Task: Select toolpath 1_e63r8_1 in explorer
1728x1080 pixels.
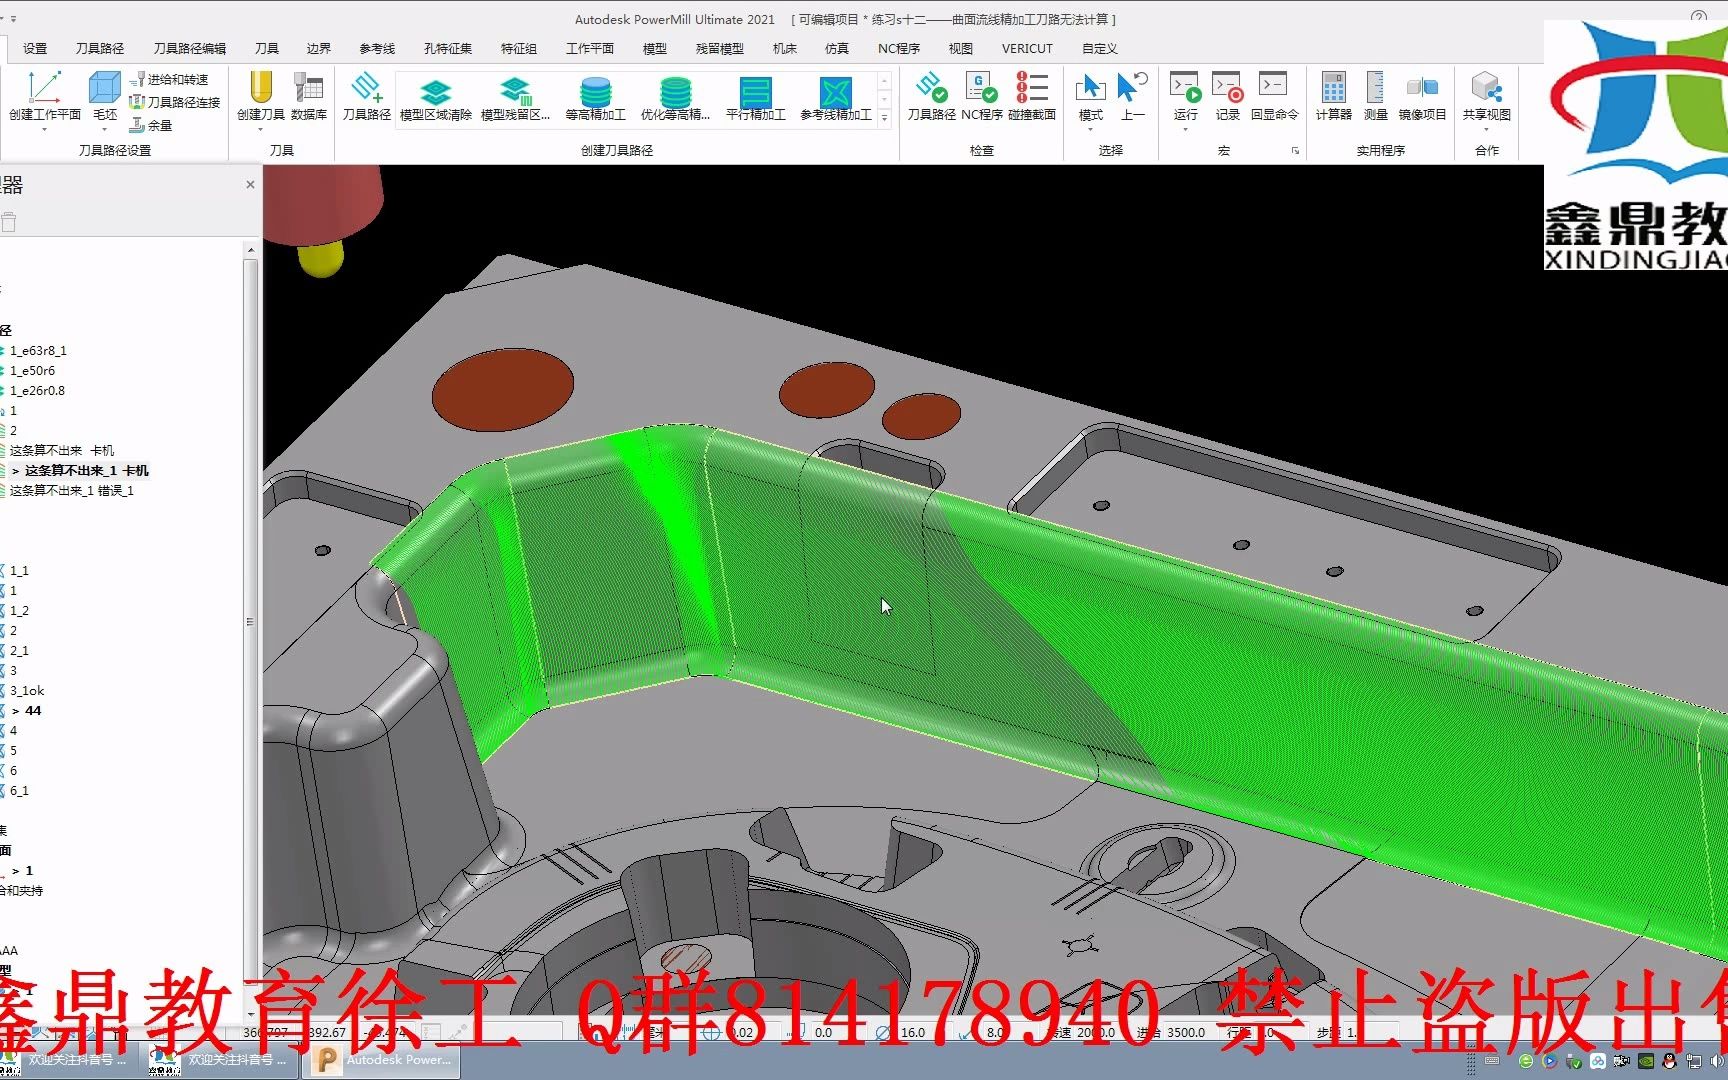Action: click(x=38, y=351)
